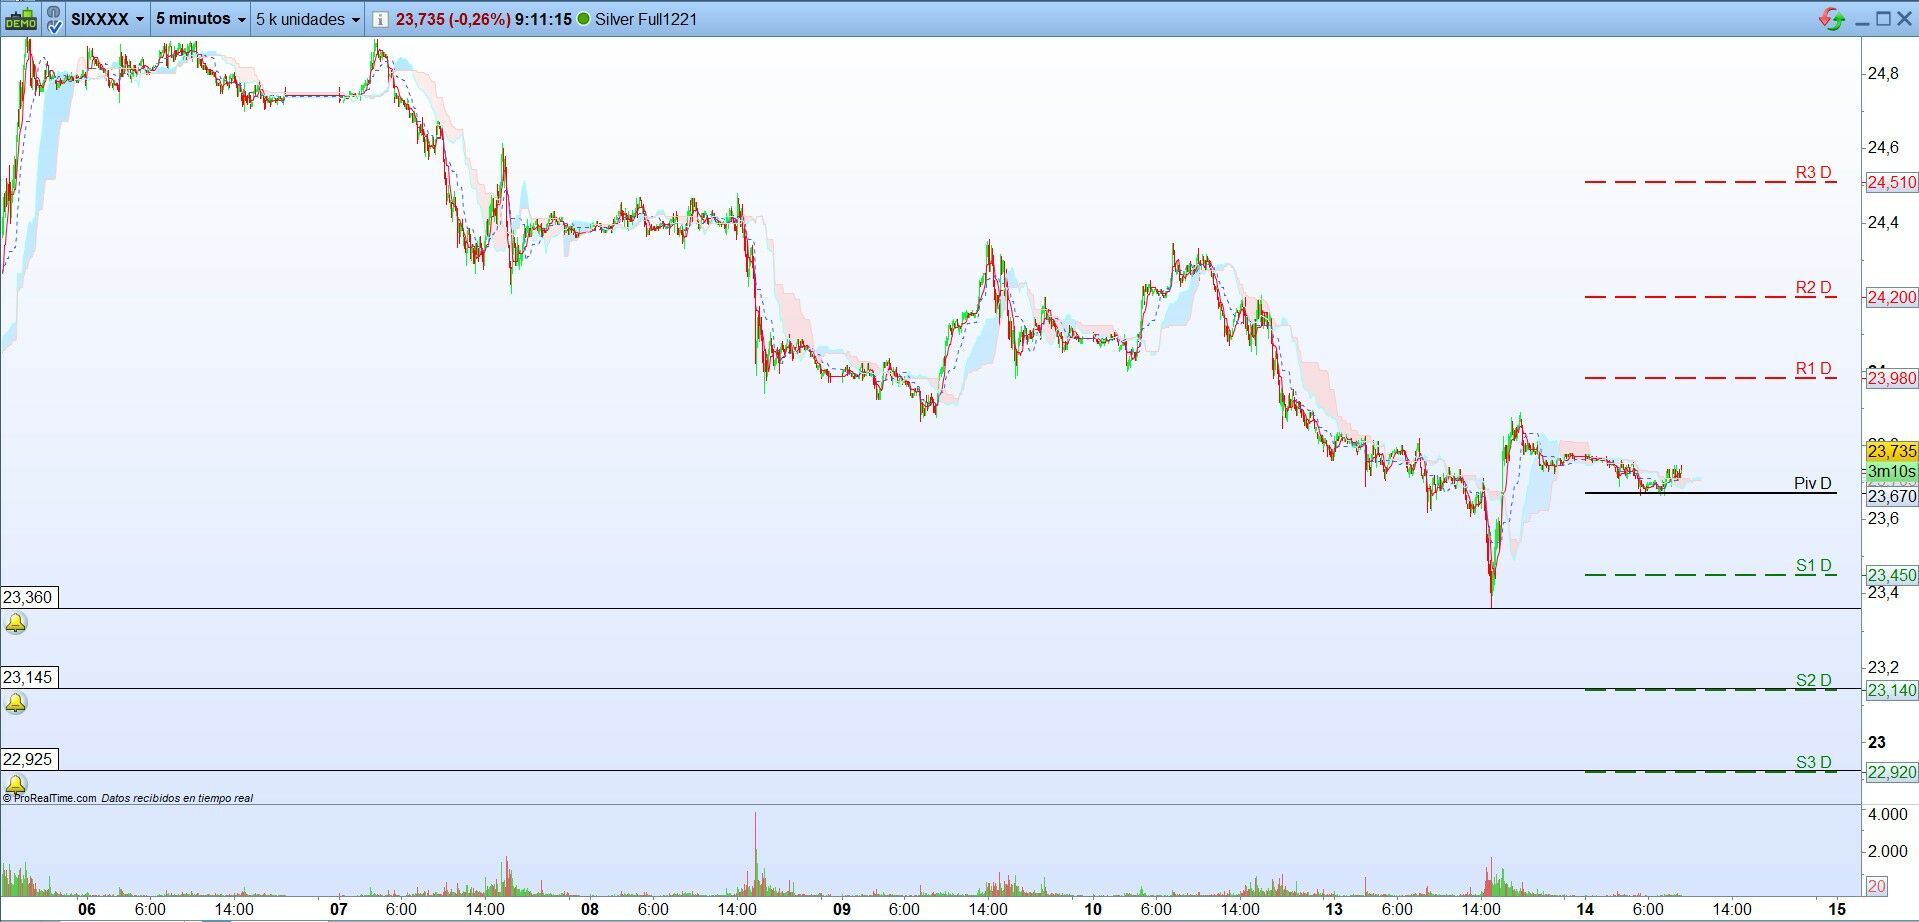Click the 24,6 price scale label
This screenshot has height=922, width=1919.
pos(1883,148)
